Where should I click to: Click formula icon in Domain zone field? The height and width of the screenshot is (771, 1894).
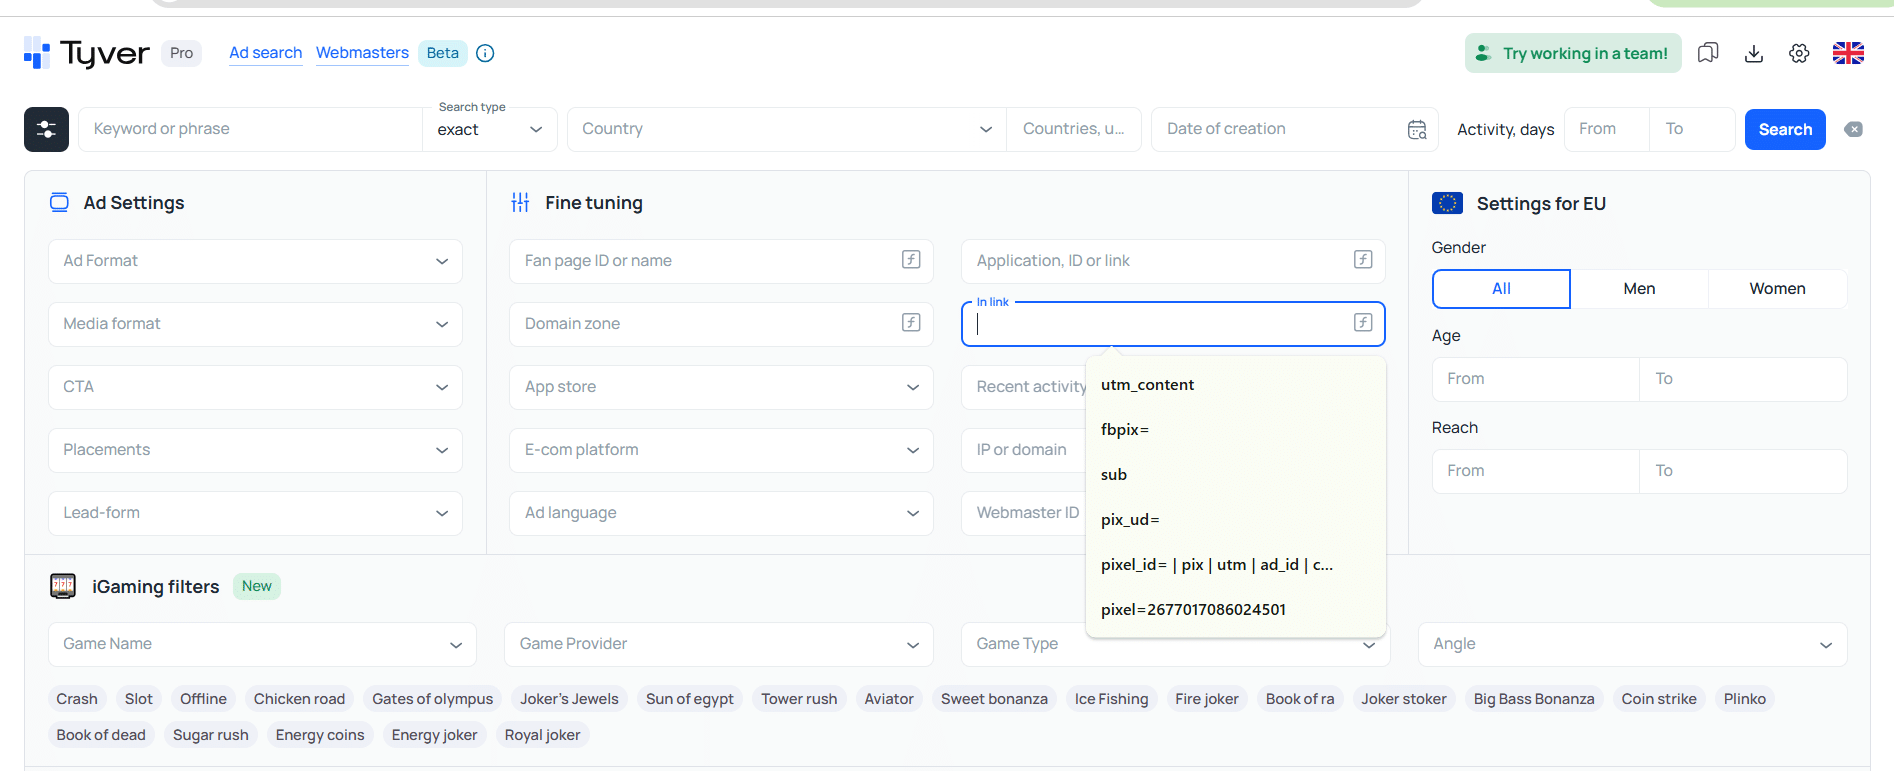tap(911, 322)
